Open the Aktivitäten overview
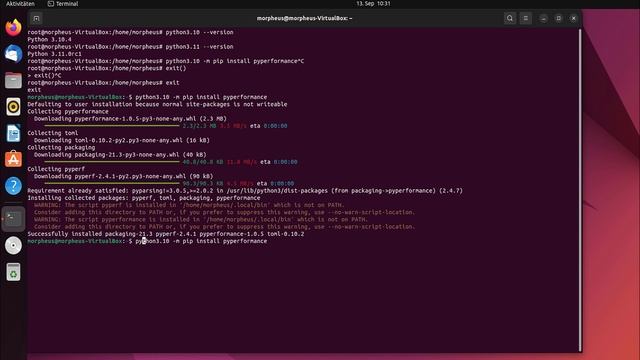This screenshot has width=640, height=360. 20,4
